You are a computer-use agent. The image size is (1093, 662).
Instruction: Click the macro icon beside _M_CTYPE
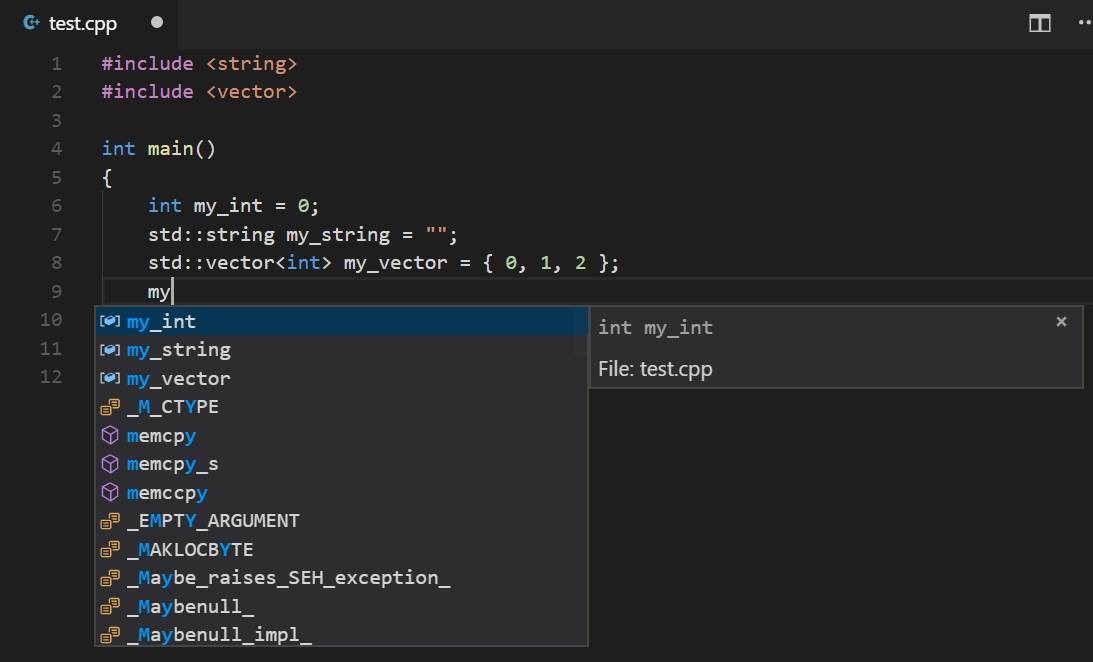coord(110,407)
